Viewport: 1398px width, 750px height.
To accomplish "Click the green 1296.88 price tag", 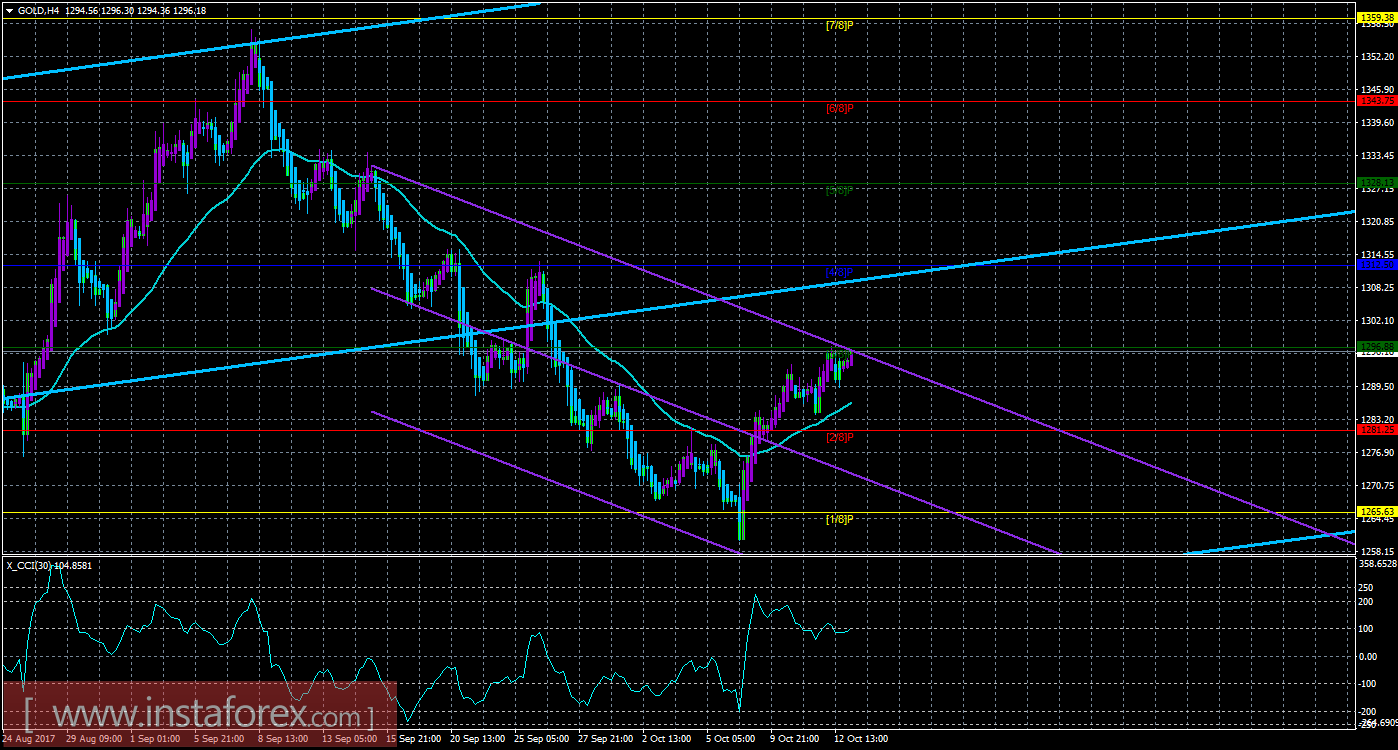I will [1377, 347].
